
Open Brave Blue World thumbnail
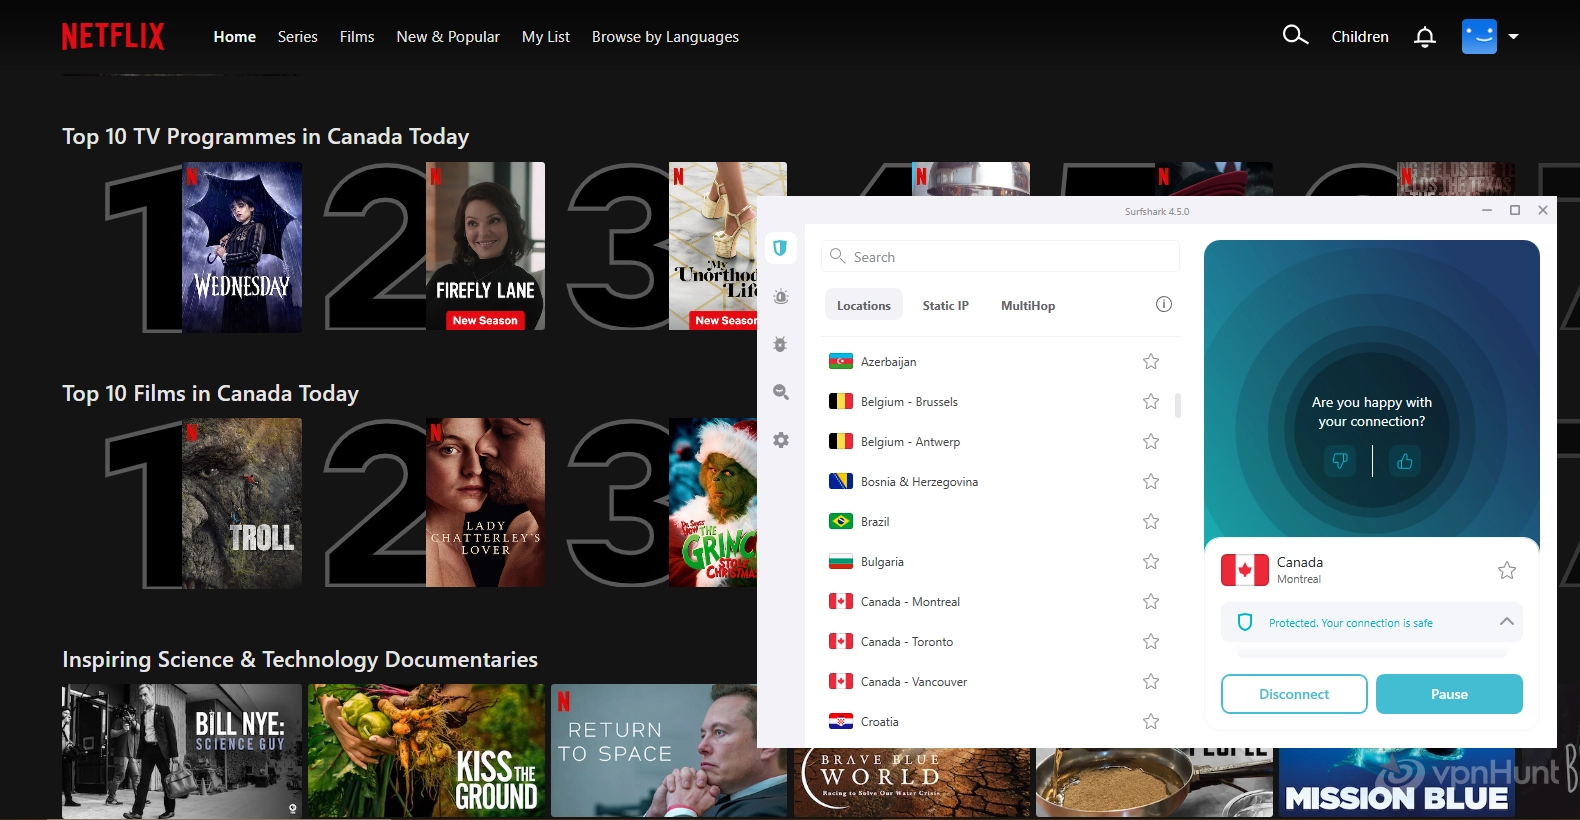tap(912, 783)
